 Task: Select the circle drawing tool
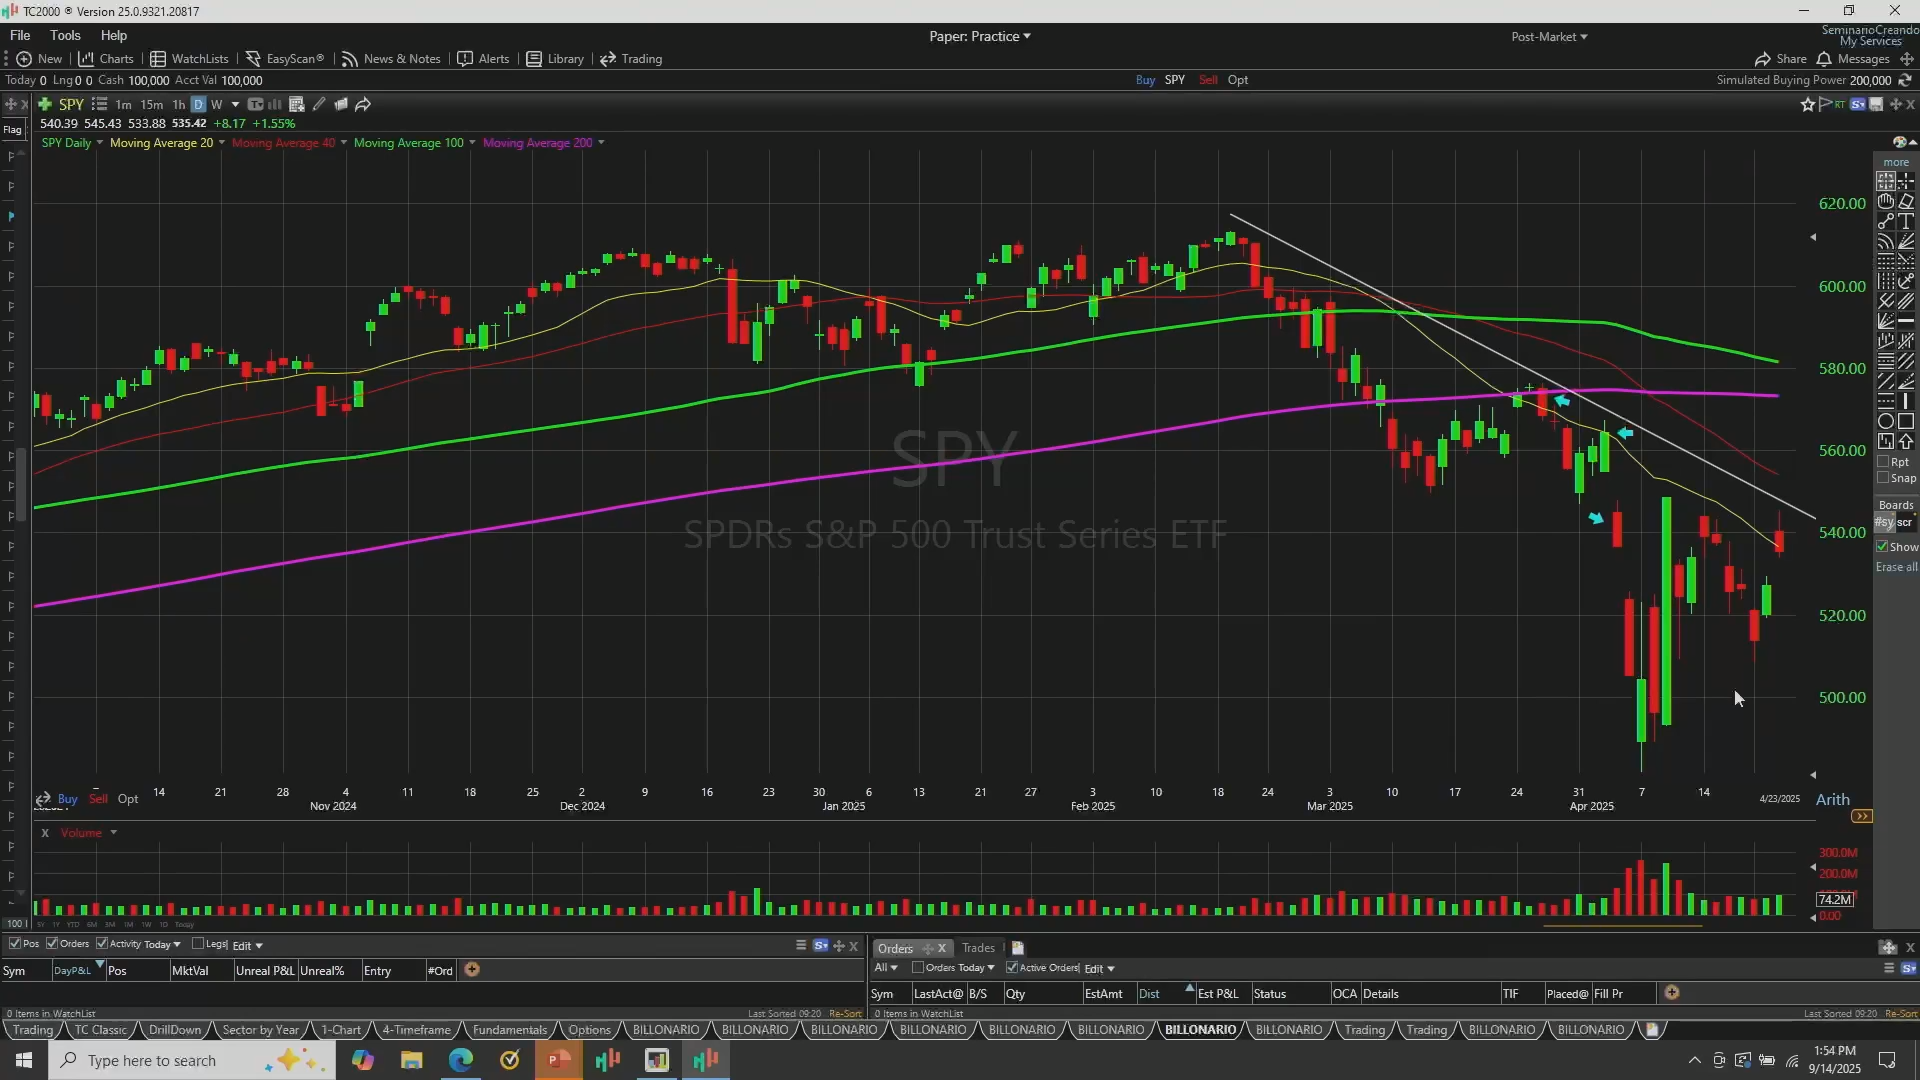pyautogui.click(x=1885, y=421)
